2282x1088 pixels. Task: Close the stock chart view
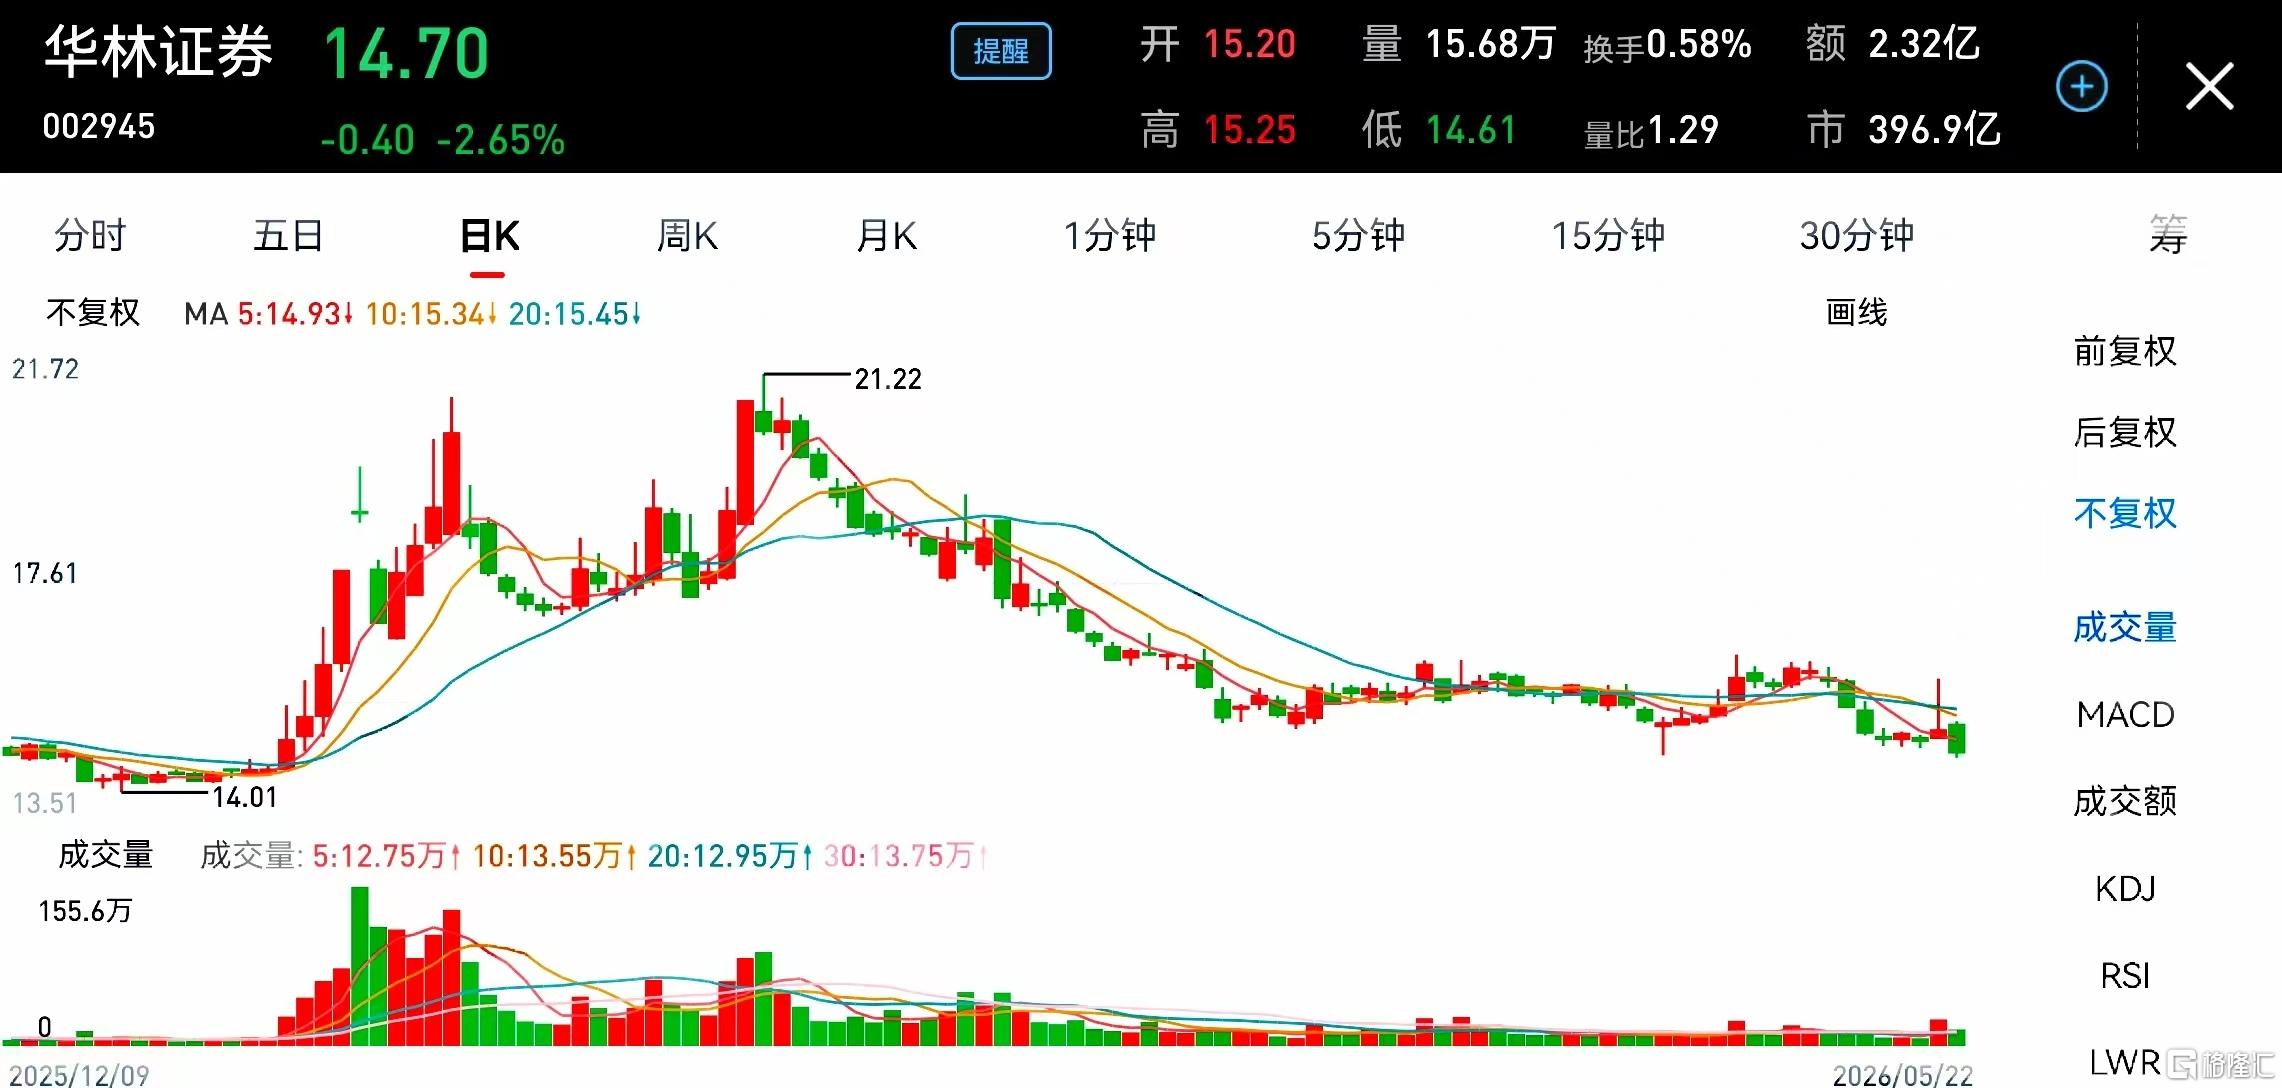[2209, 86]
